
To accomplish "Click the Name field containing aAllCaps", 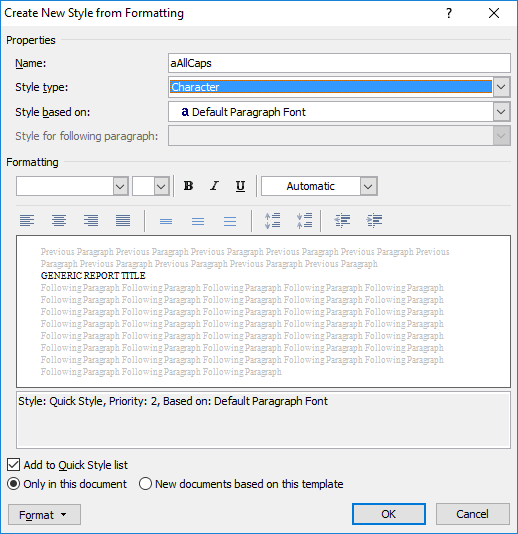I will pyautogui.click(x=339, y=63).
